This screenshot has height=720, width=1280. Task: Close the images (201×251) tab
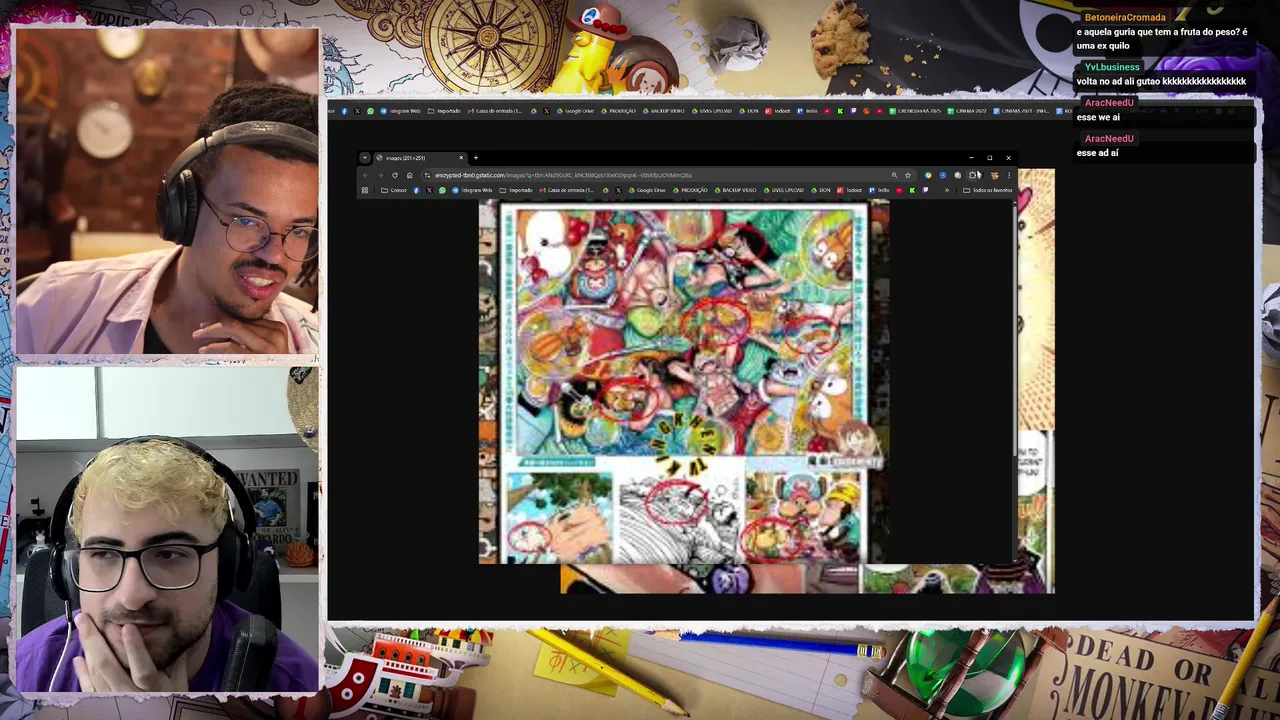click(461, 158)
